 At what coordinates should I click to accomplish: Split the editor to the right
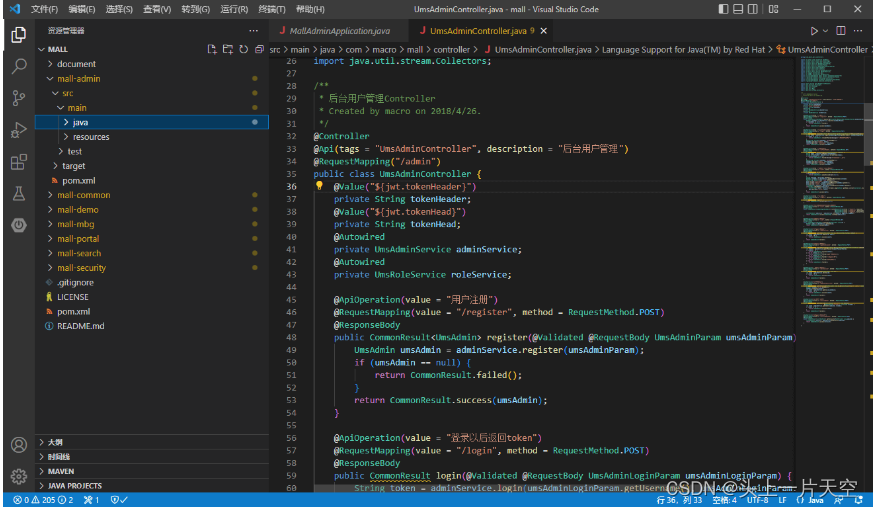point(841,31)
